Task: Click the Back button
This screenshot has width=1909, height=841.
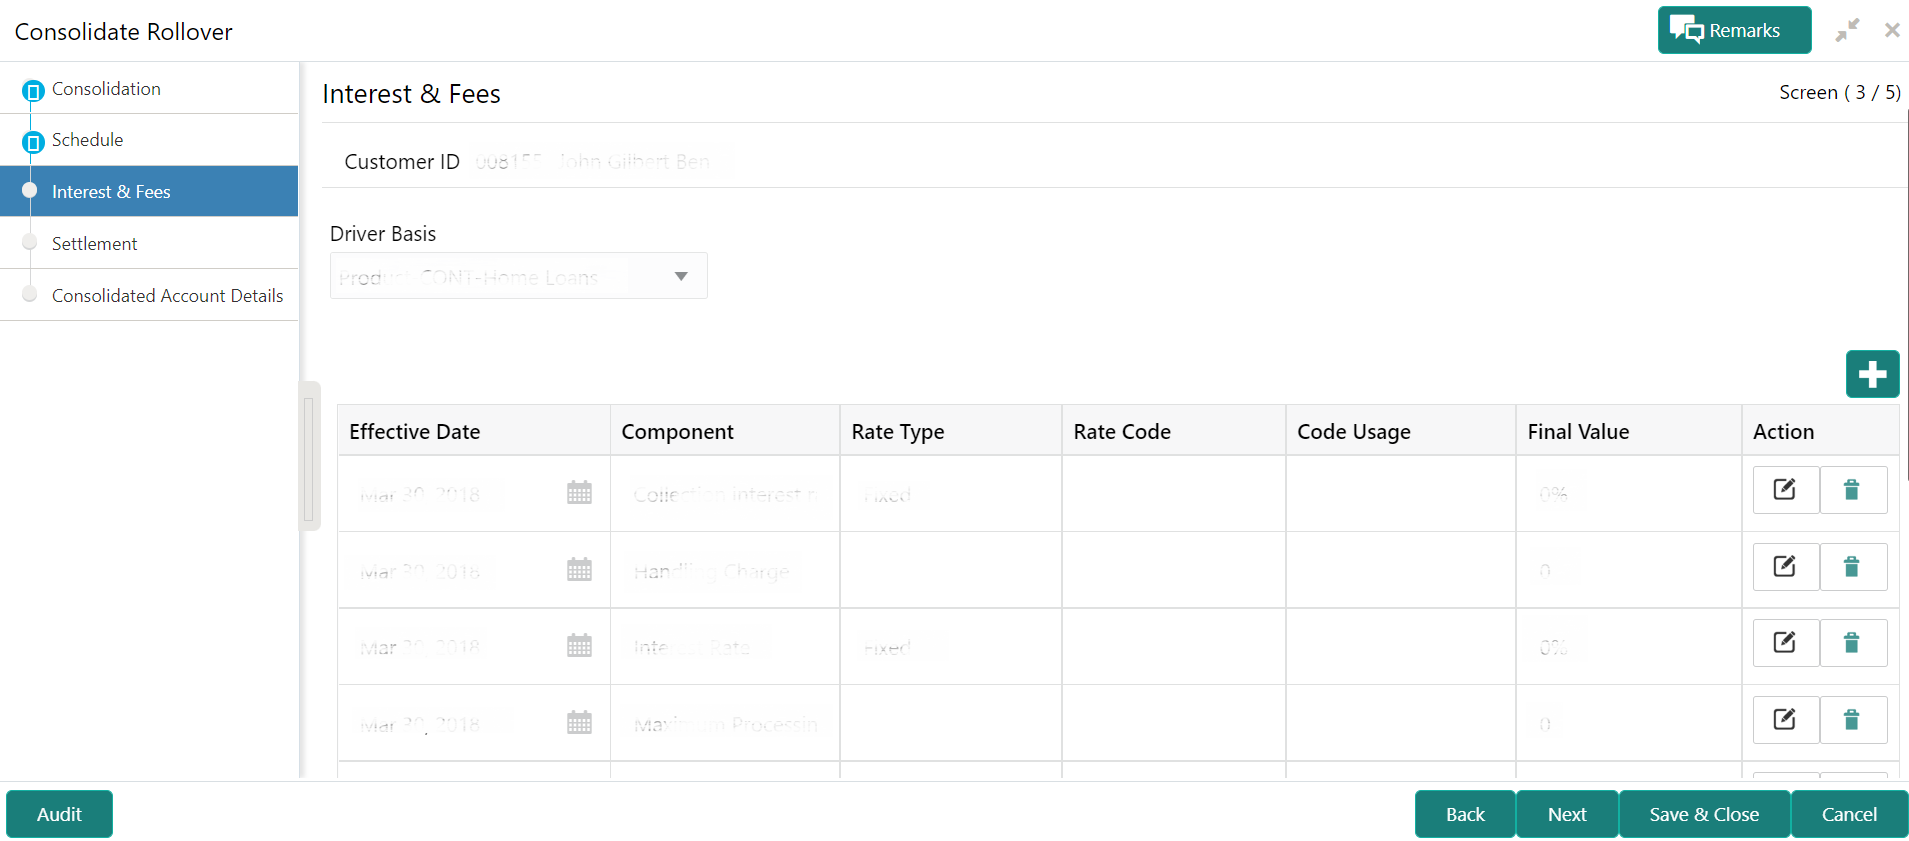Action: click(1465, 814)
